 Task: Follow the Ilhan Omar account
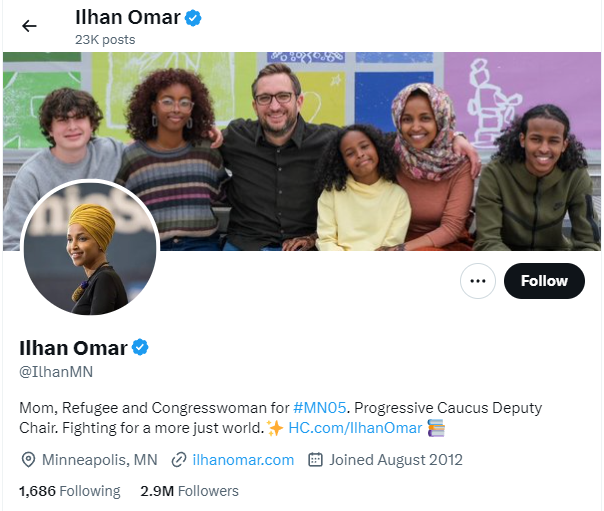pos(544,281)
